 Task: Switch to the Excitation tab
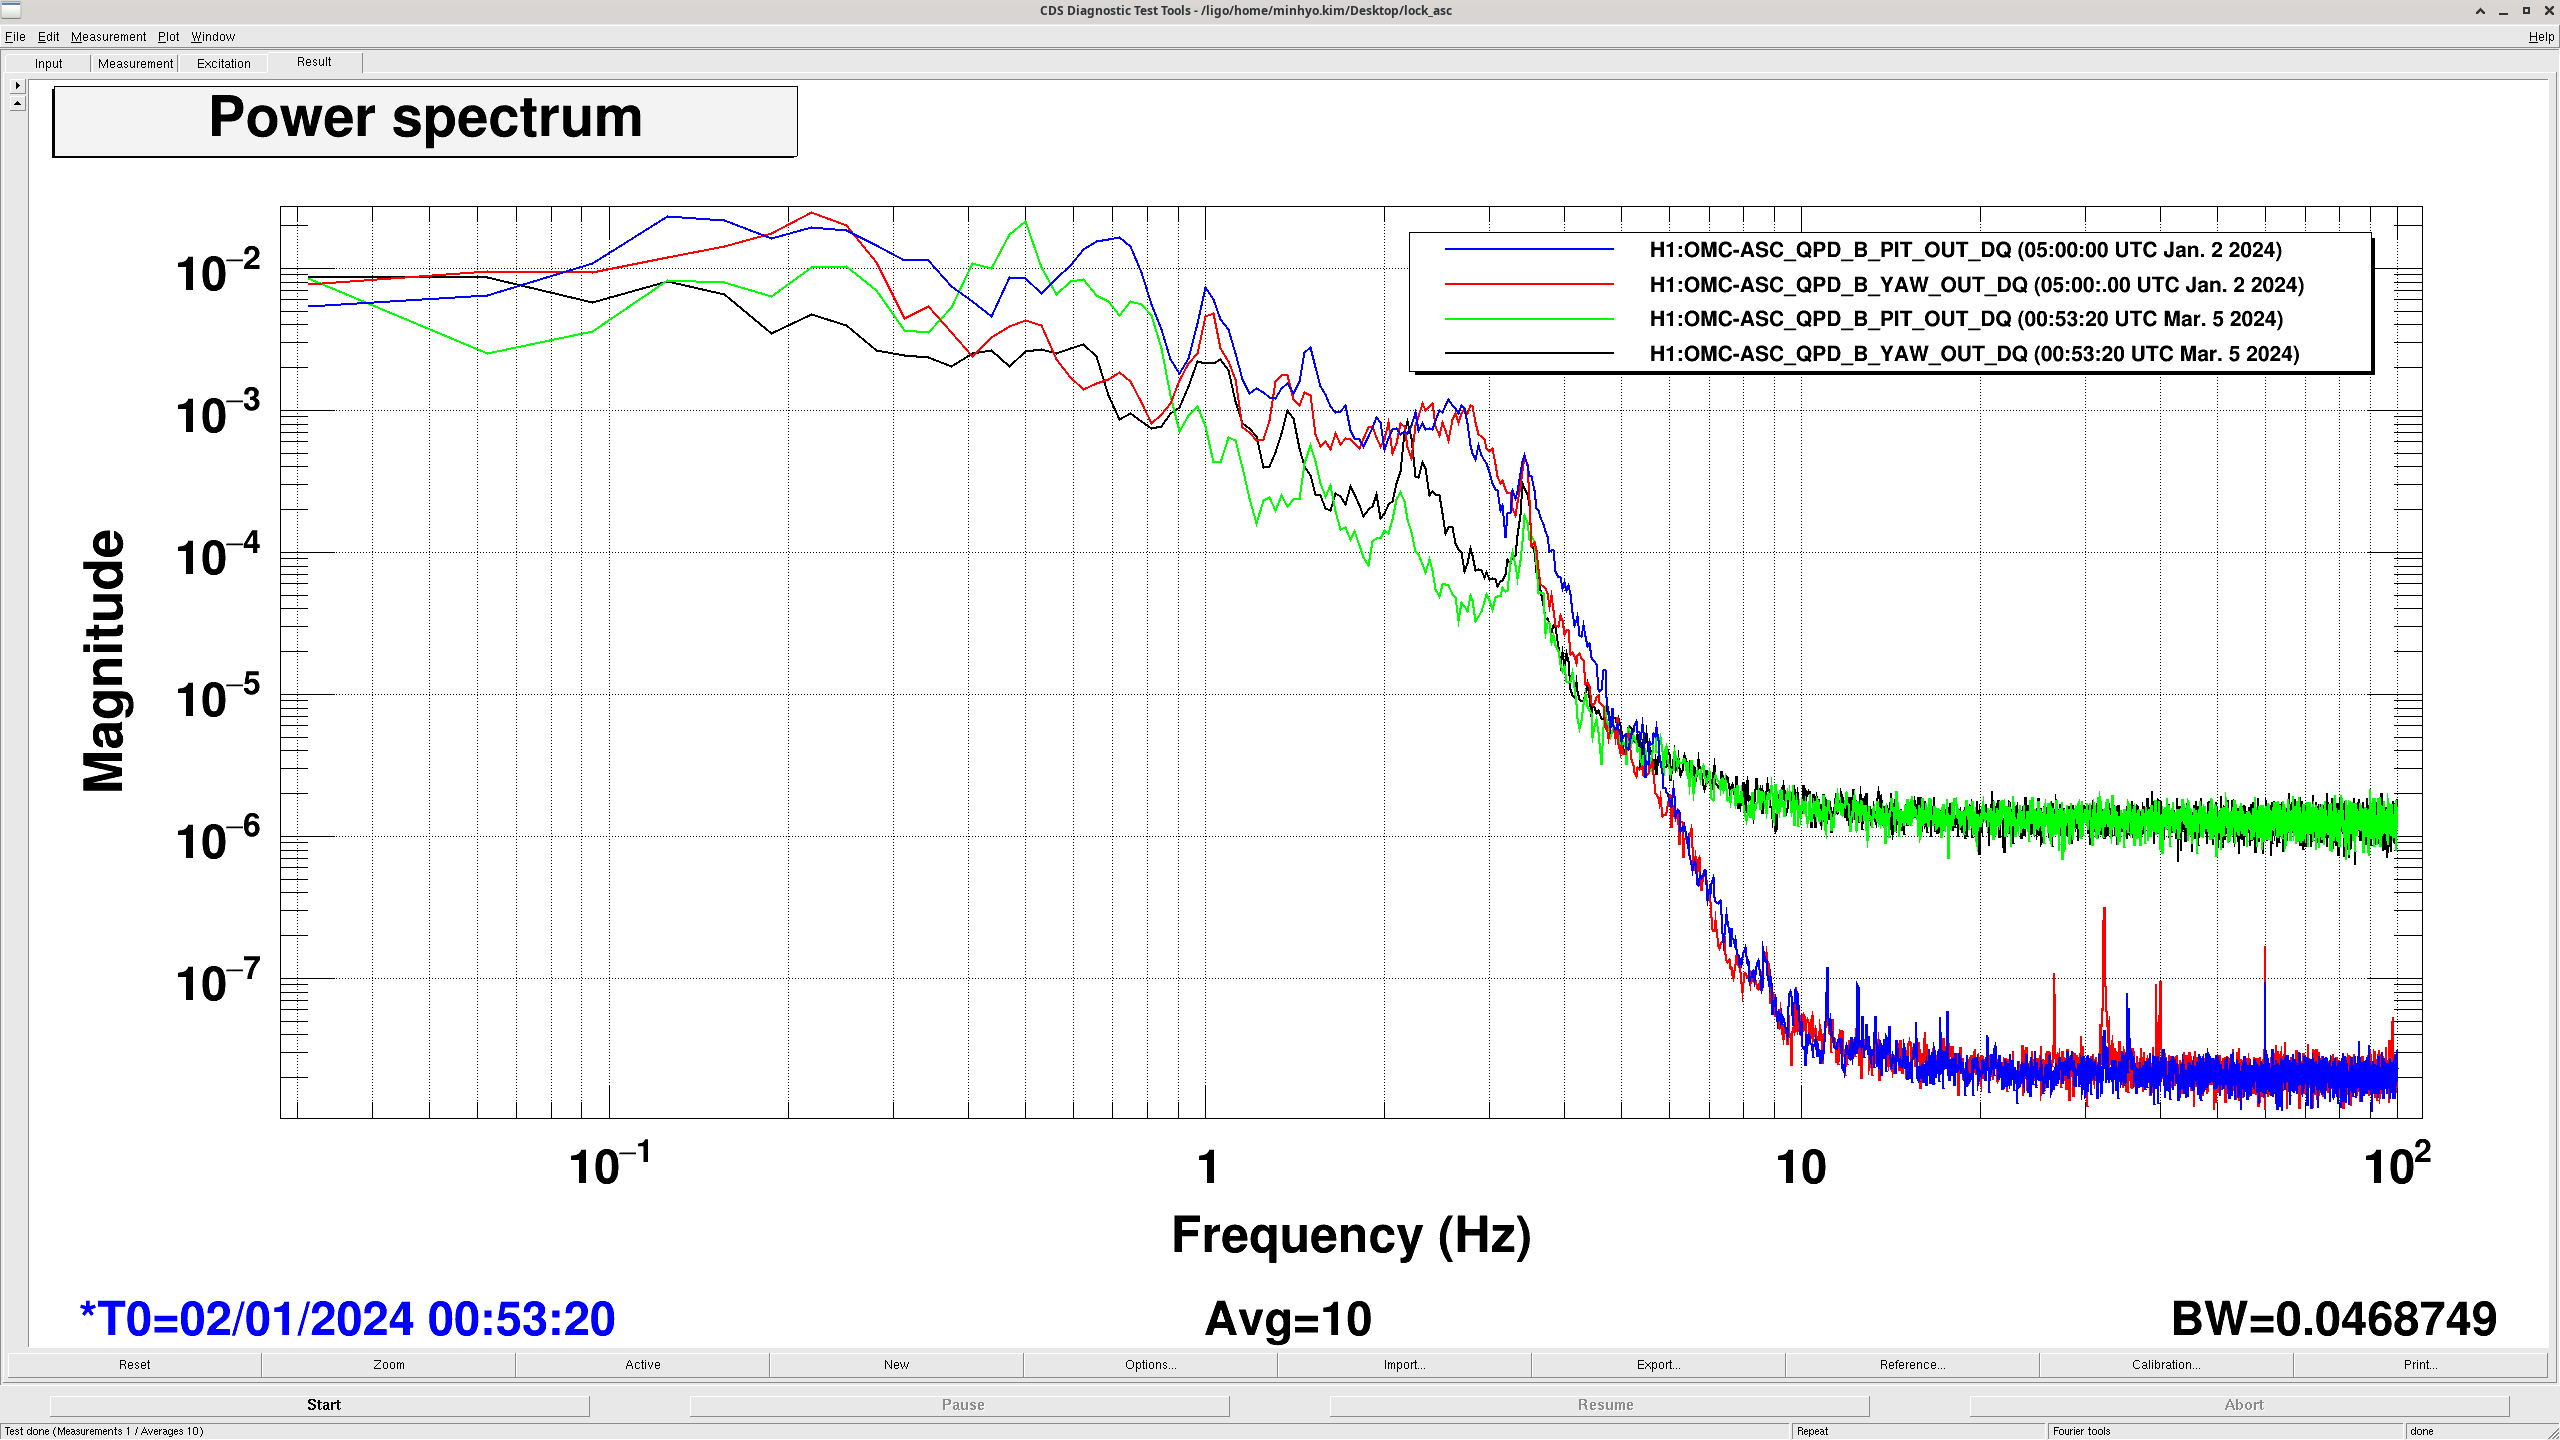(x=223, y=63)
